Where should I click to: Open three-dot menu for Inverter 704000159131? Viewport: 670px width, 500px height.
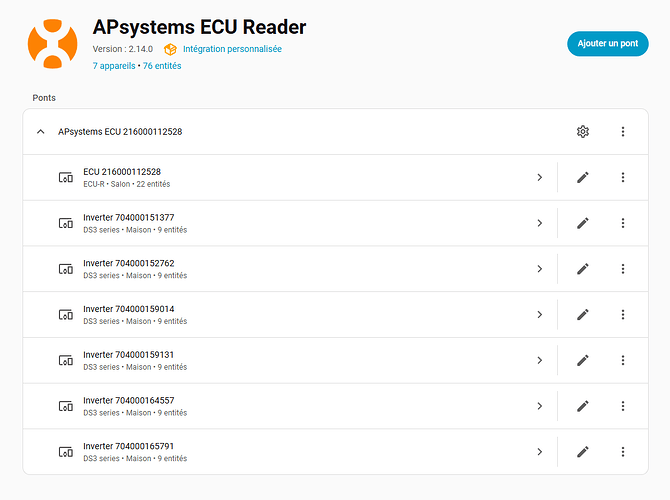(623, 360)
